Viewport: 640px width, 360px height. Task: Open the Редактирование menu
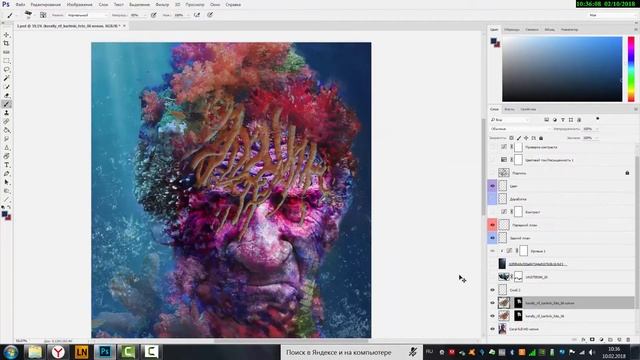click(45, 4)
